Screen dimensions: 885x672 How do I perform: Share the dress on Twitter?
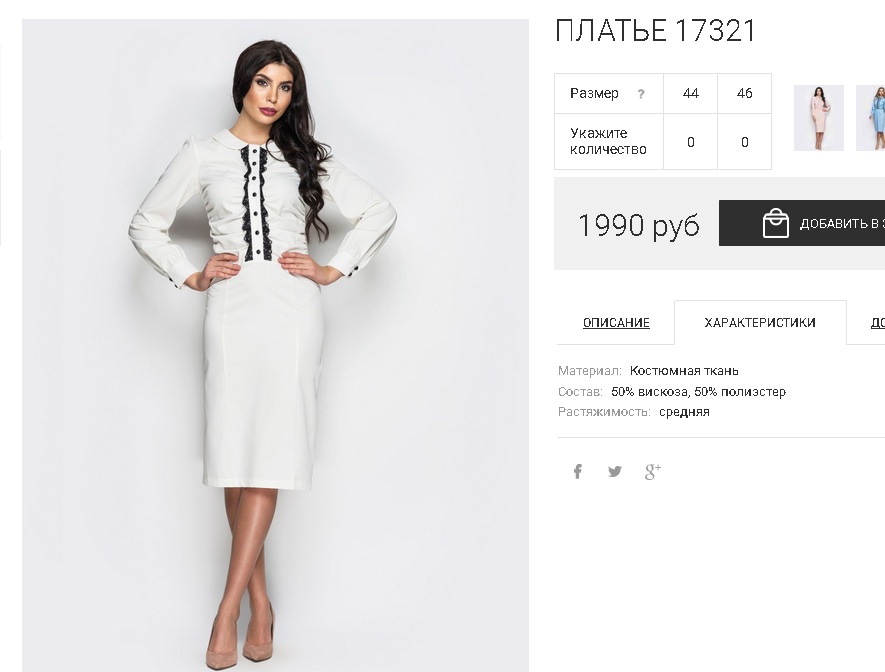[615, 471]
